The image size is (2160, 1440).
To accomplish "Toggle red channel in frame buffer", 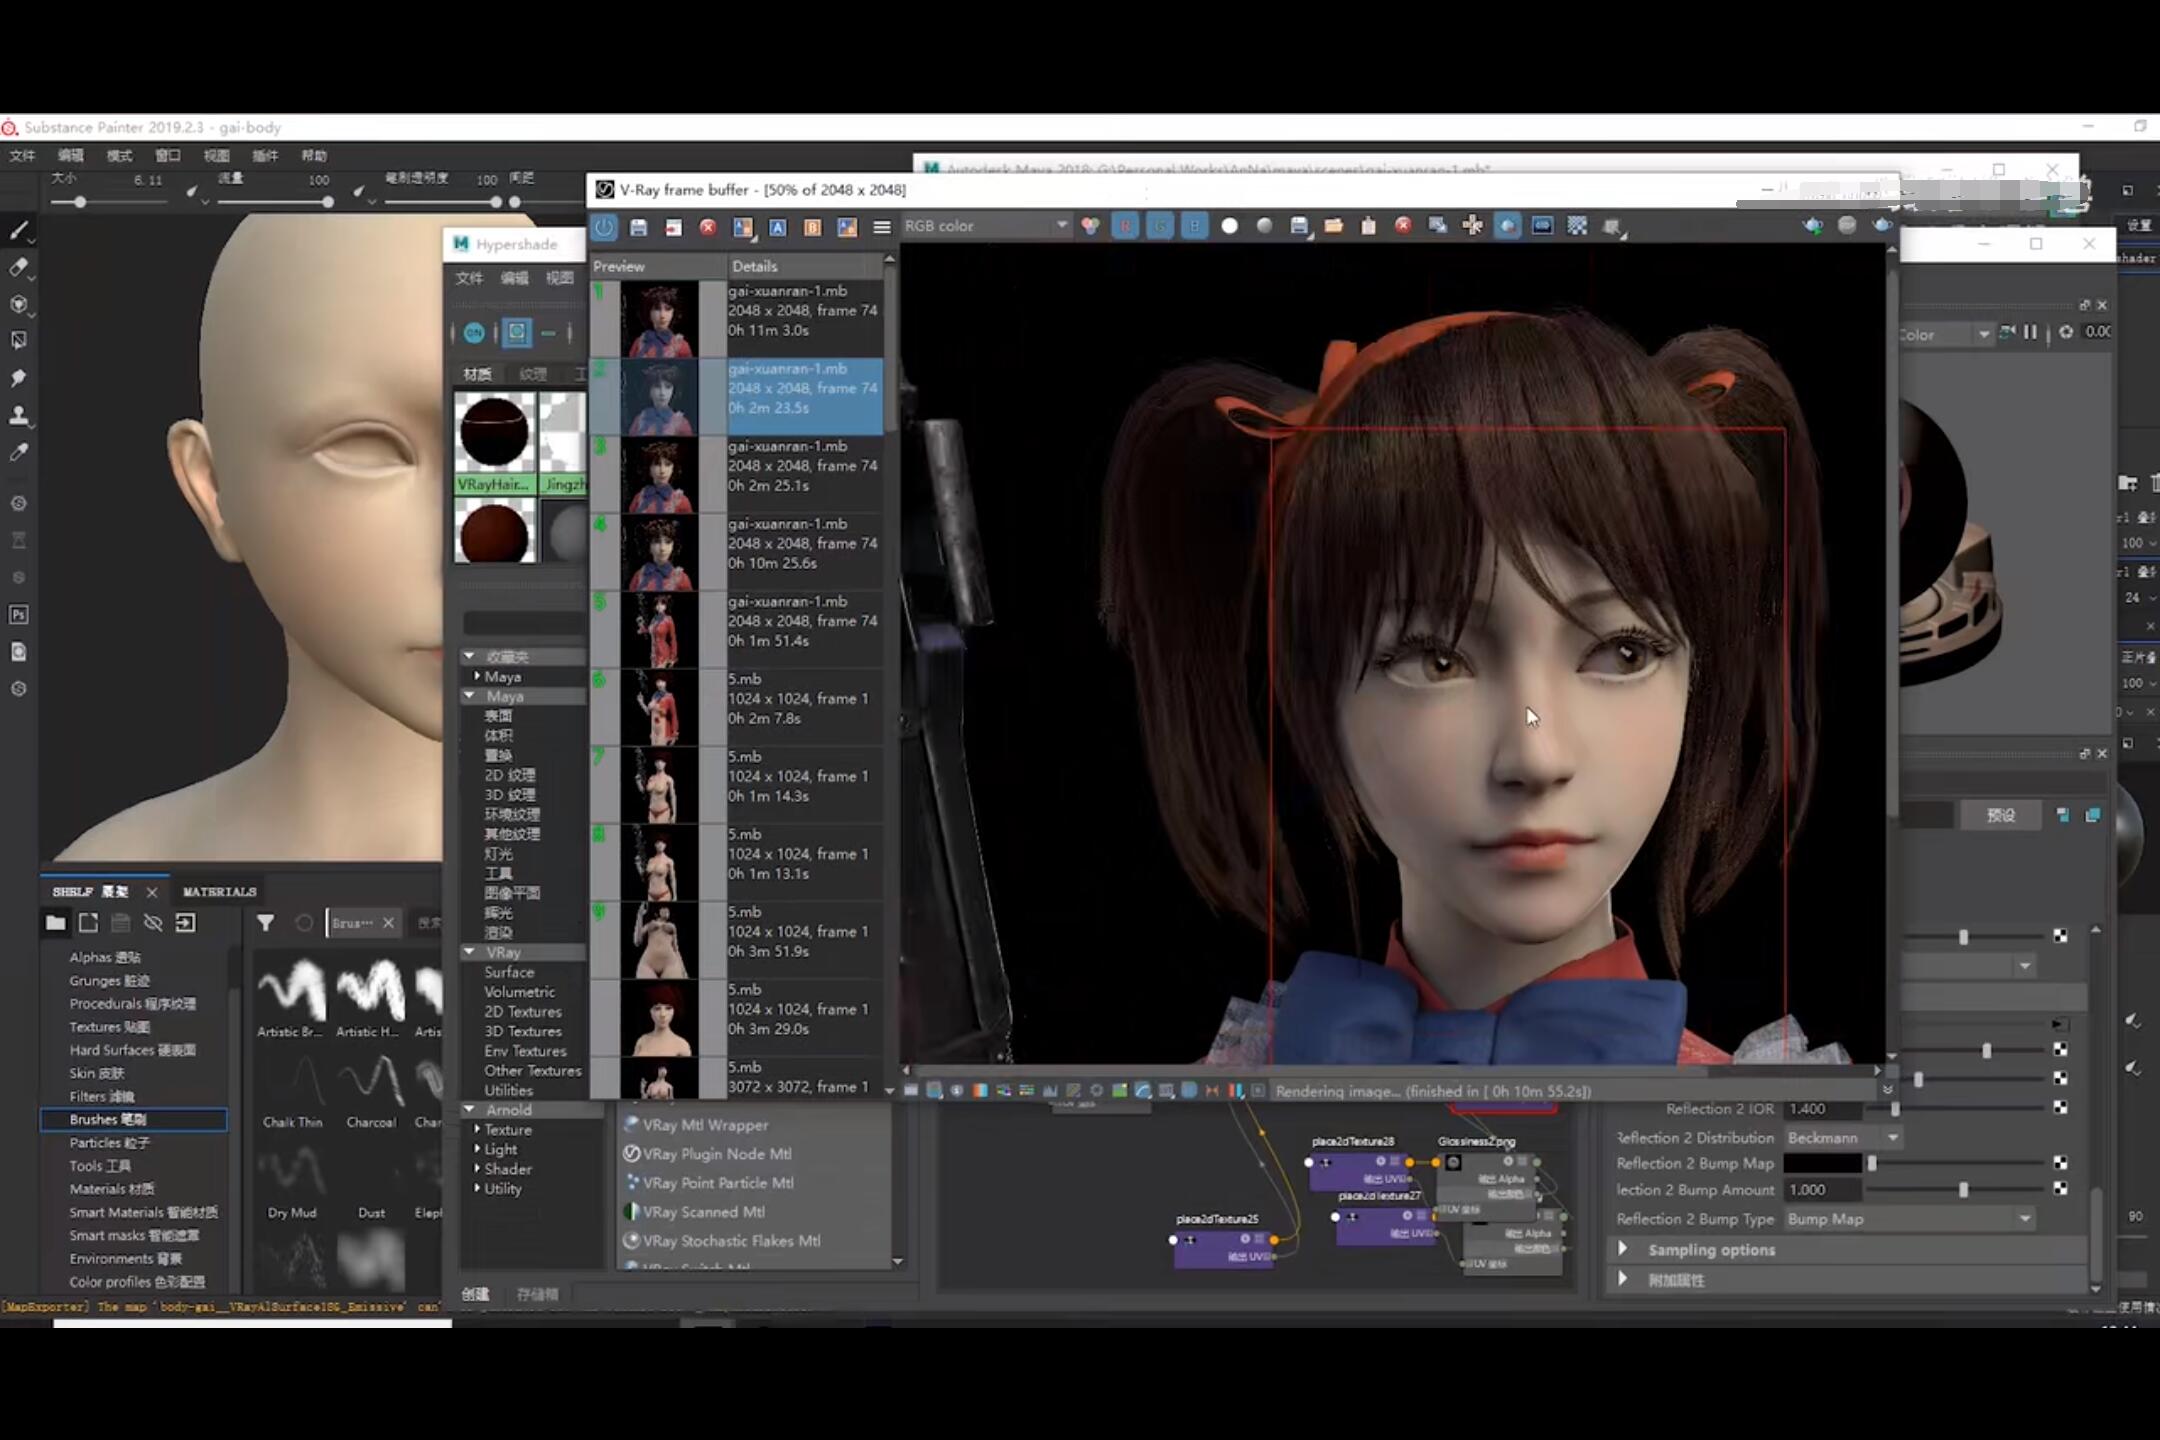I will pos(1125,227).
